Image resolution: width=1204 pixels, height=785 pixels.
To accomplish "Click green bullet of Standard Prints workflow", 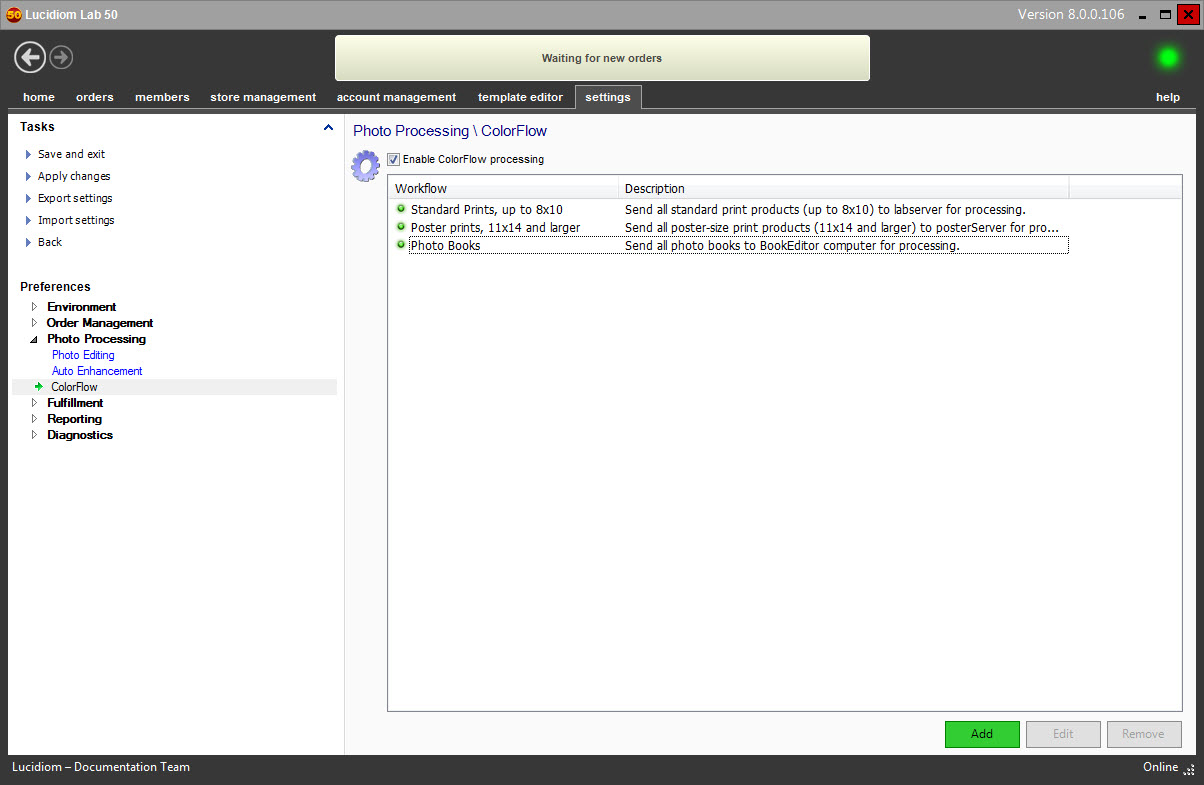I will click(x=401, y=209).
